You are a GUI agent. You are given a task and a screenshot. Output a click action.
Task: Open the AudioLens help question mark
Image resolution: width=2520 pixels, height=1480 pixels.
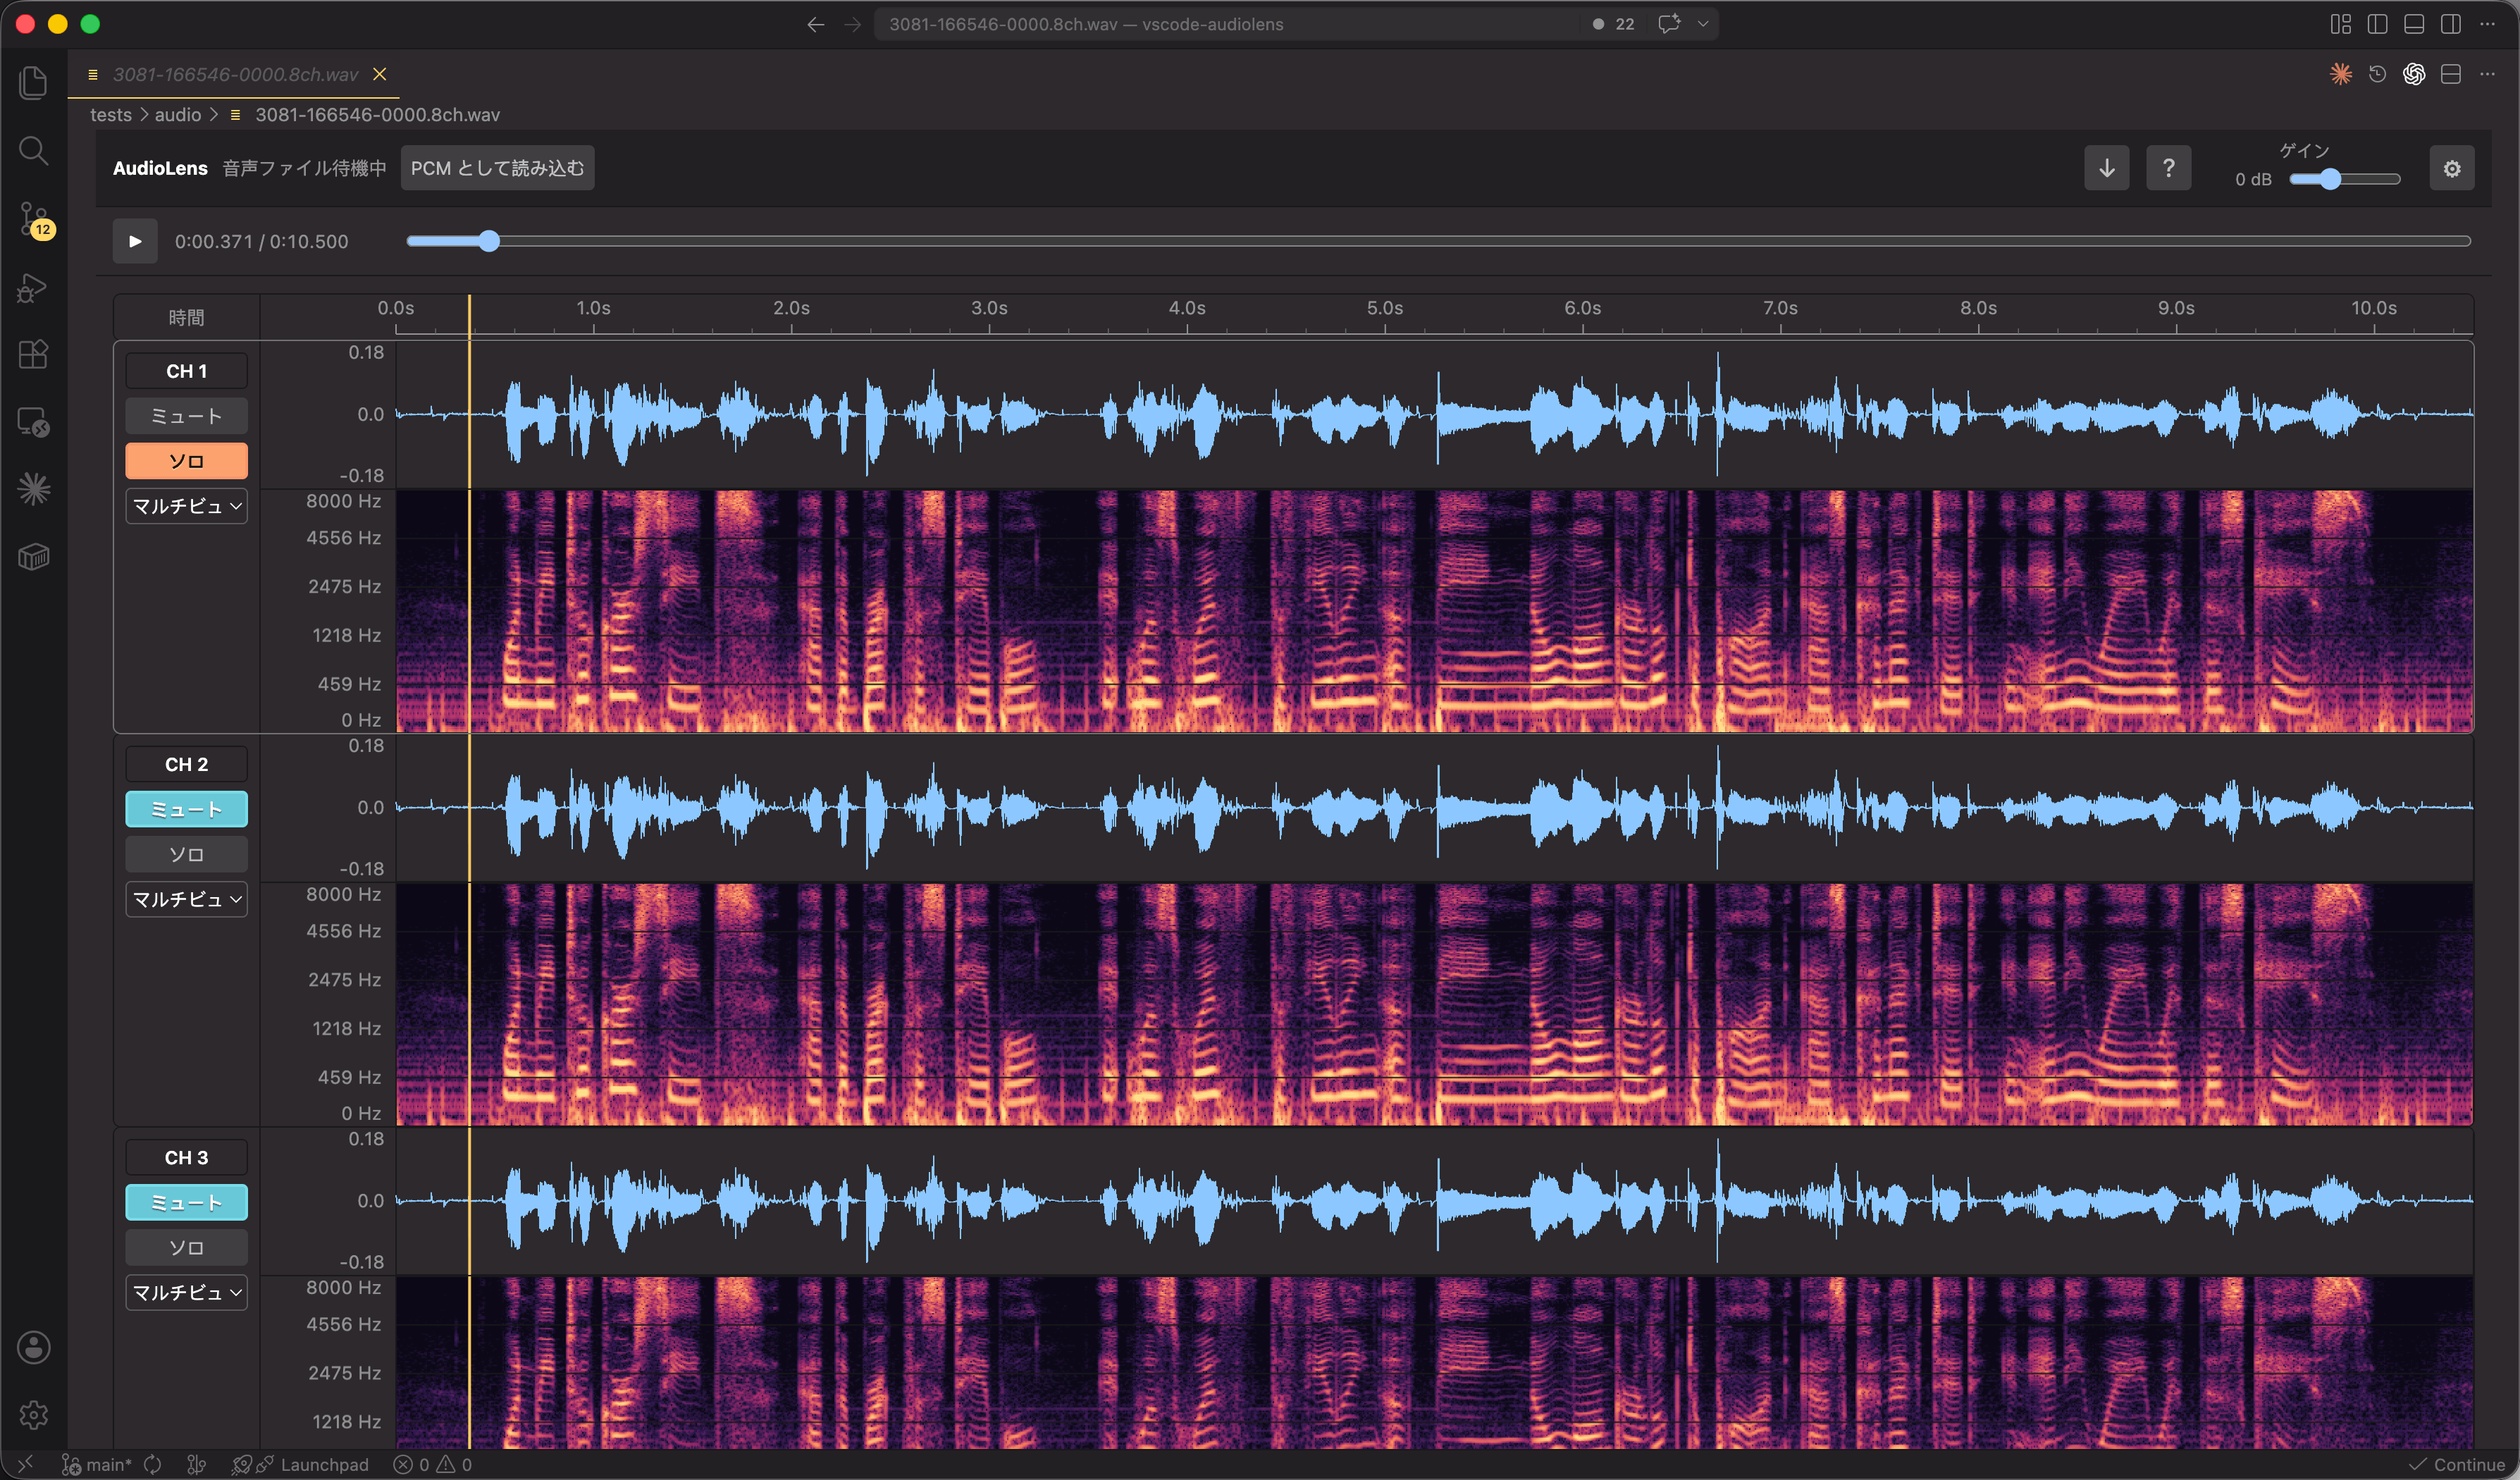[2168, 168]
